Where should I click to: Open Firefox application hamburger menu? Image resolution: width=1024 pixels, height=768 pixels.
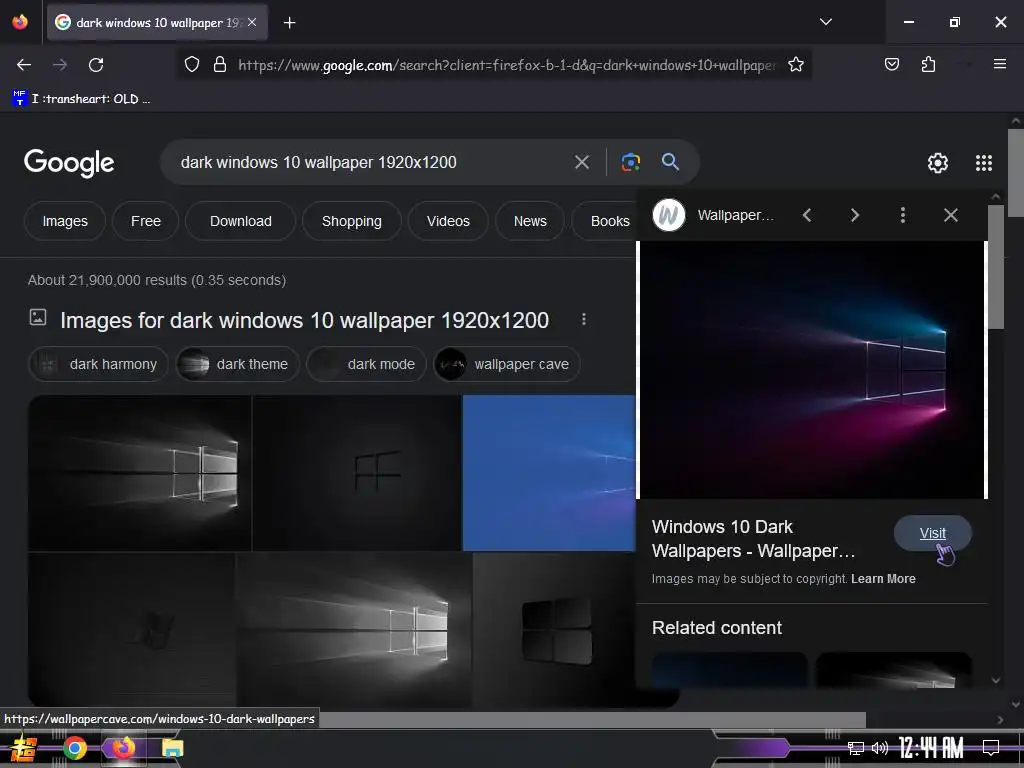999,64
